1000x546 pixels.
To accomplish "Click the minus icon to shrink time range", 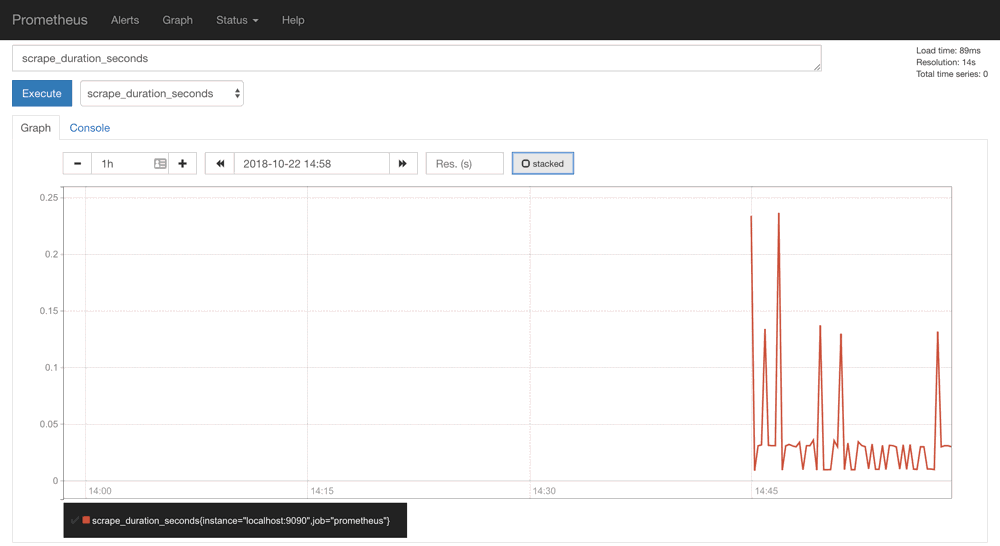I will 77,164.
